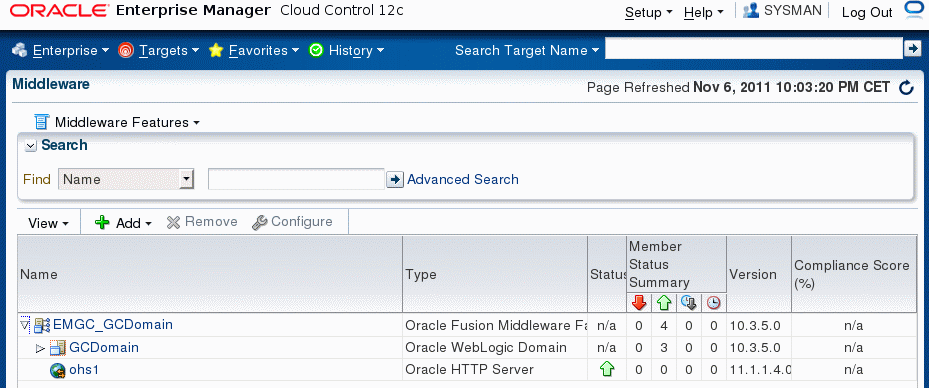
Task: Click the Remove button
Action: tap(202, 222)
